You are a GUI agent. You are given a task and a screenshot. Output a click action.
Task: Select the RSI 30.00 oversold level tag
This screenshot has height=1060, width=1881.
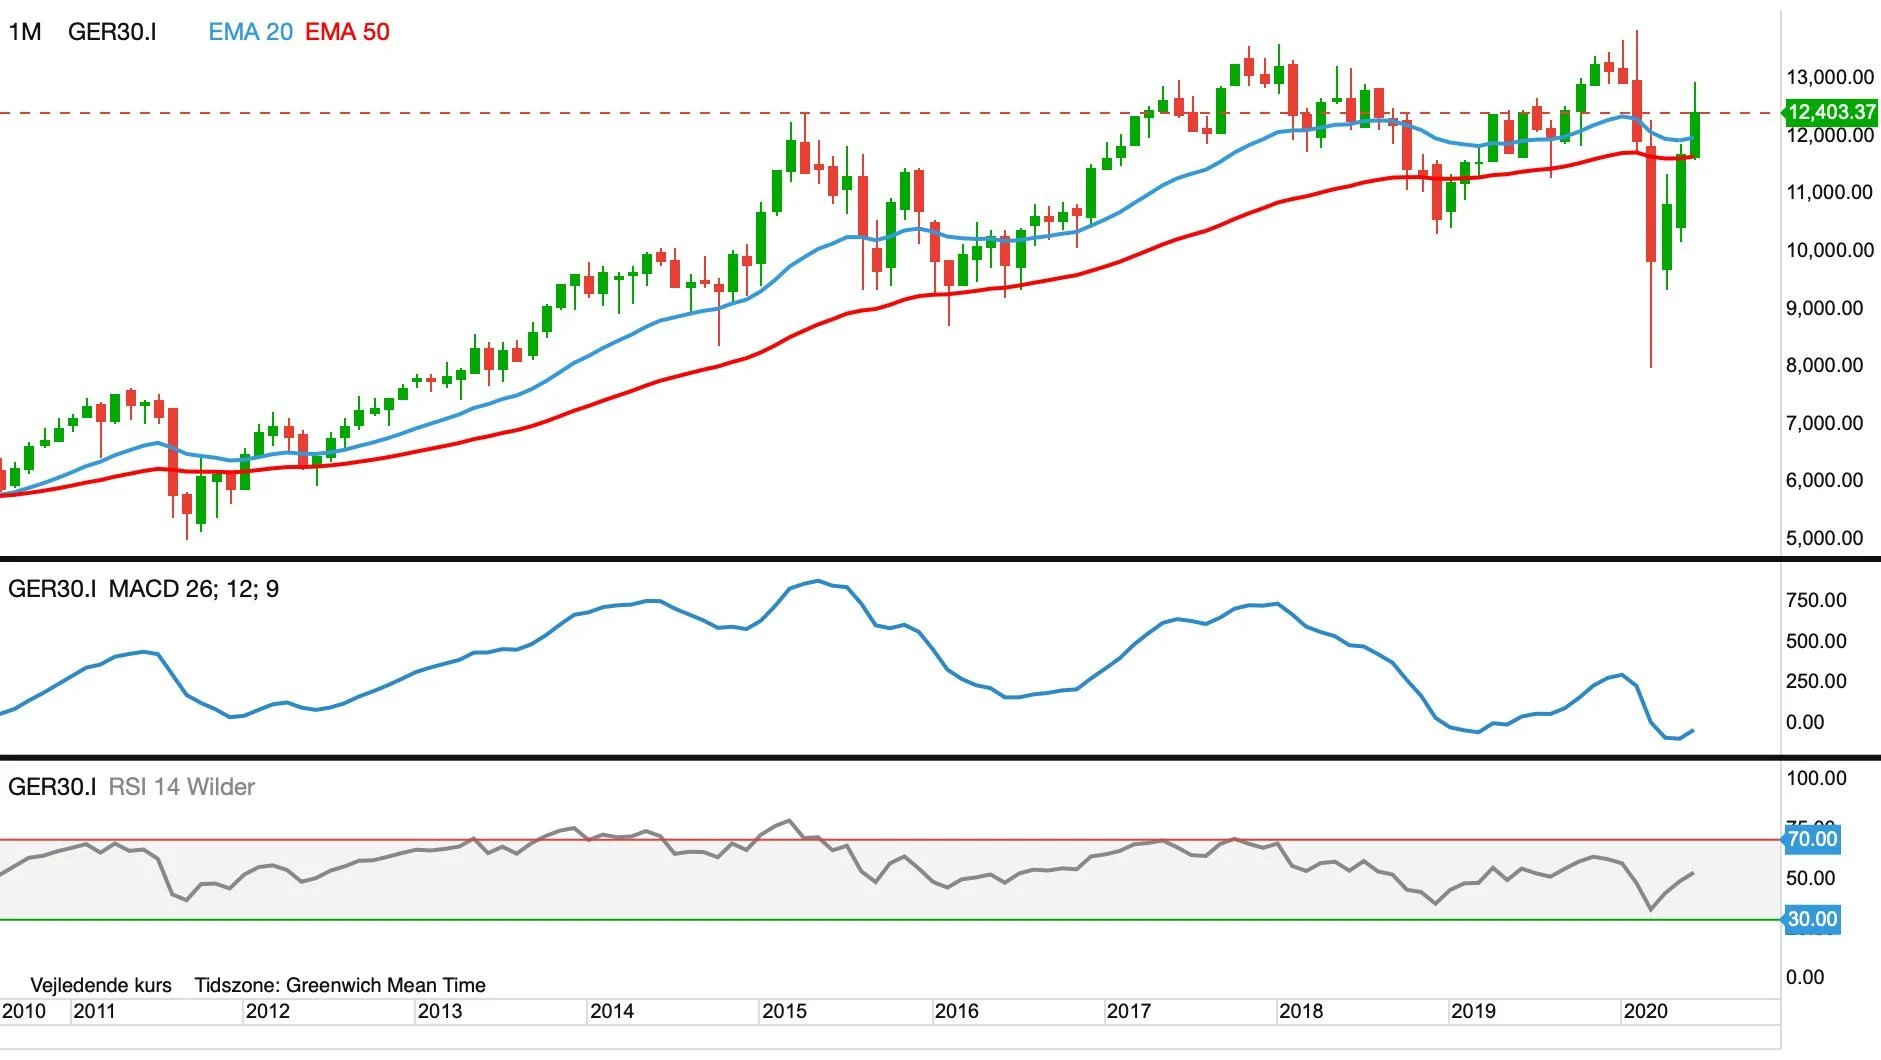1811,919
